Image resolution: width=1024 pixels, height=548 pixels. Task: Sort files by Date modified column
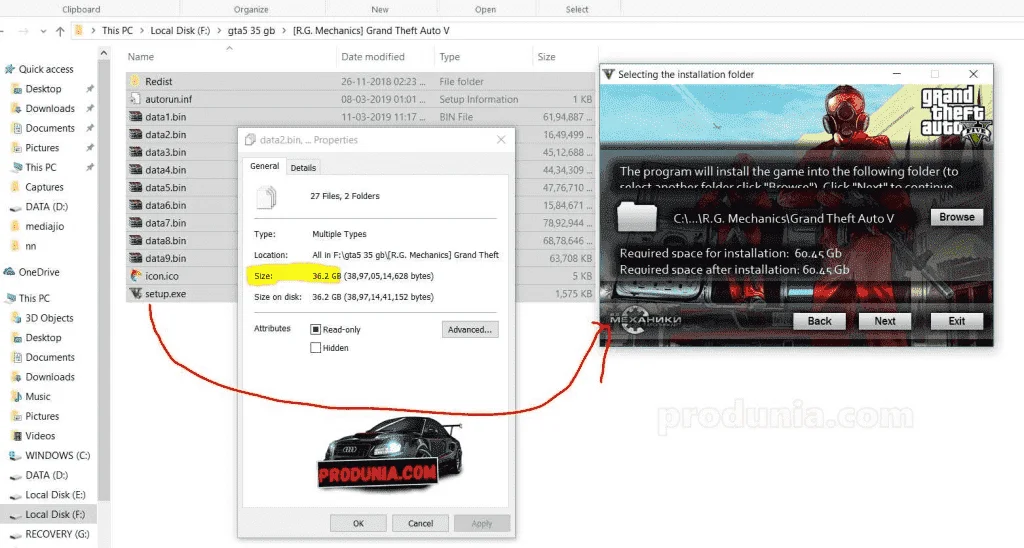[x=373, y=57]
